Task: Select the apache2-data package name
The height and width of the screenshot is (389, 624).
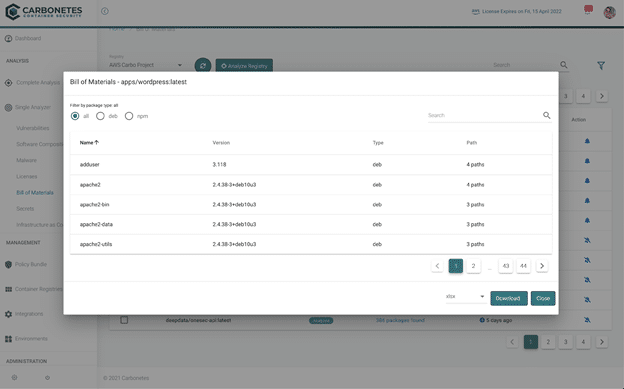Action: (96, 225)
